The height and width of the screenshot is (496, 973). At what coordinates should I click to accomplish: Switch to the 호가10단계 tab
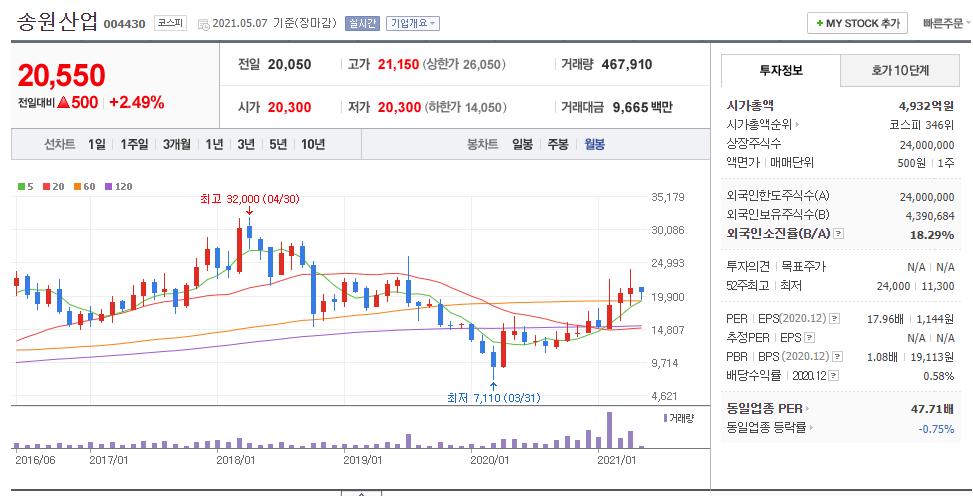pyautogui.click(x=900, y=71)
